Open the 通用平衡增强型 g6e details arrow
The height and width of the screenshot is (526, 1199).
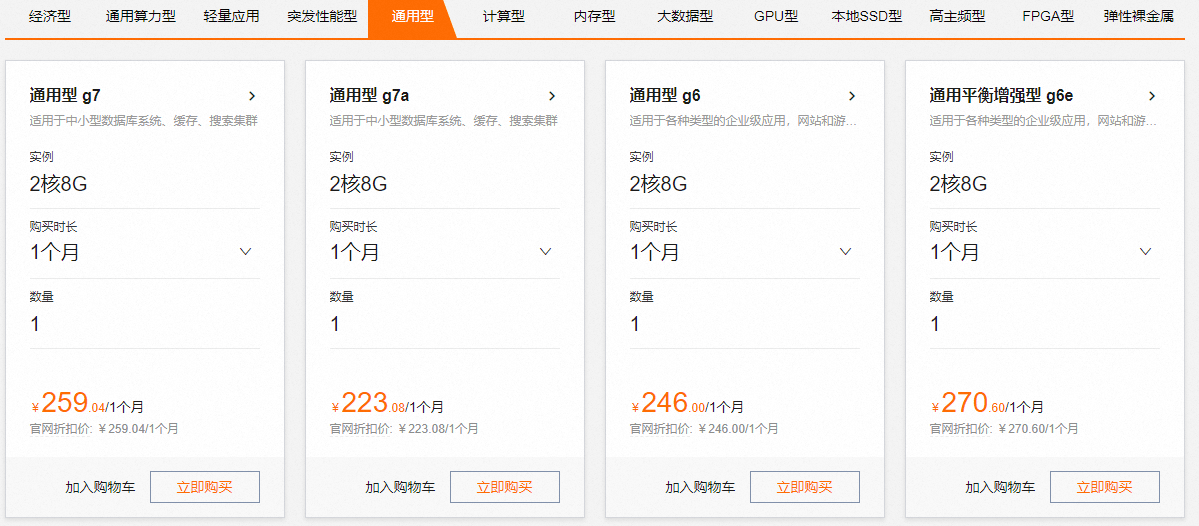click(x=1152, y=96)
